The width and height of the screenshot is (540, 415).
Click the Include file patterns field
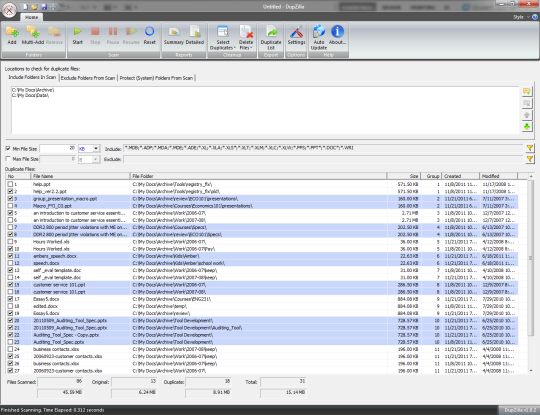pos(323,148)
